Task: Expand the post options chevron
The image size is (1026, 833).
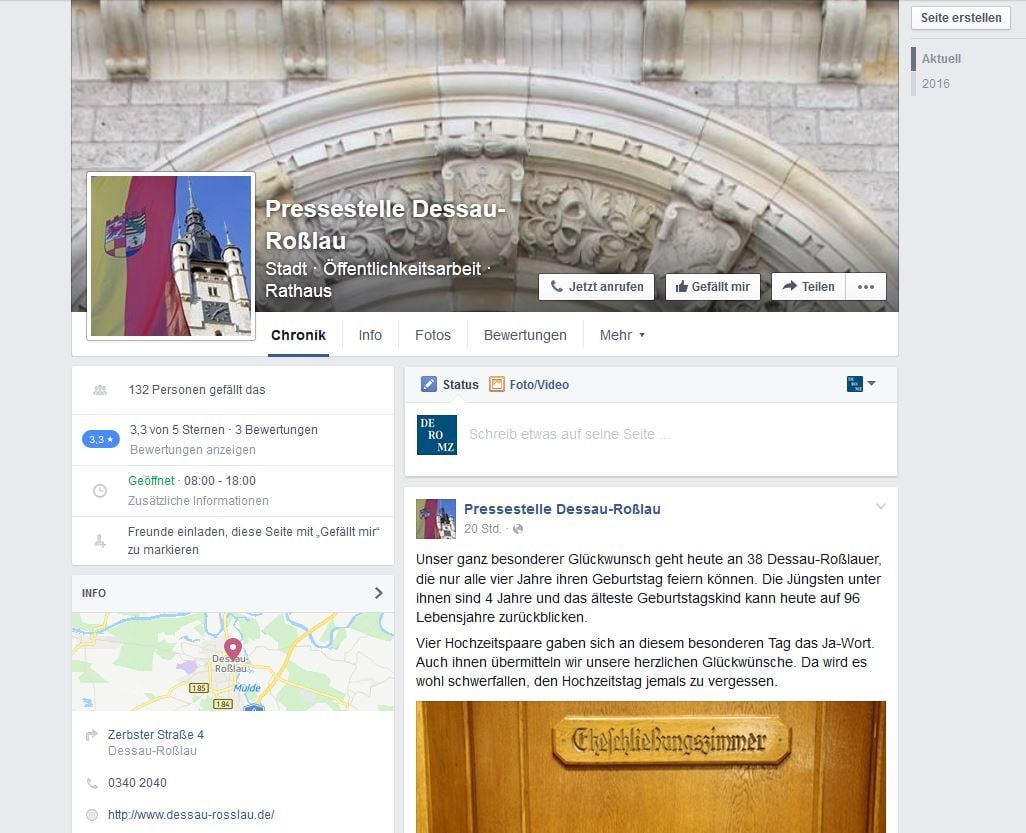Action: pyautogui.click(x=881, y=506)
